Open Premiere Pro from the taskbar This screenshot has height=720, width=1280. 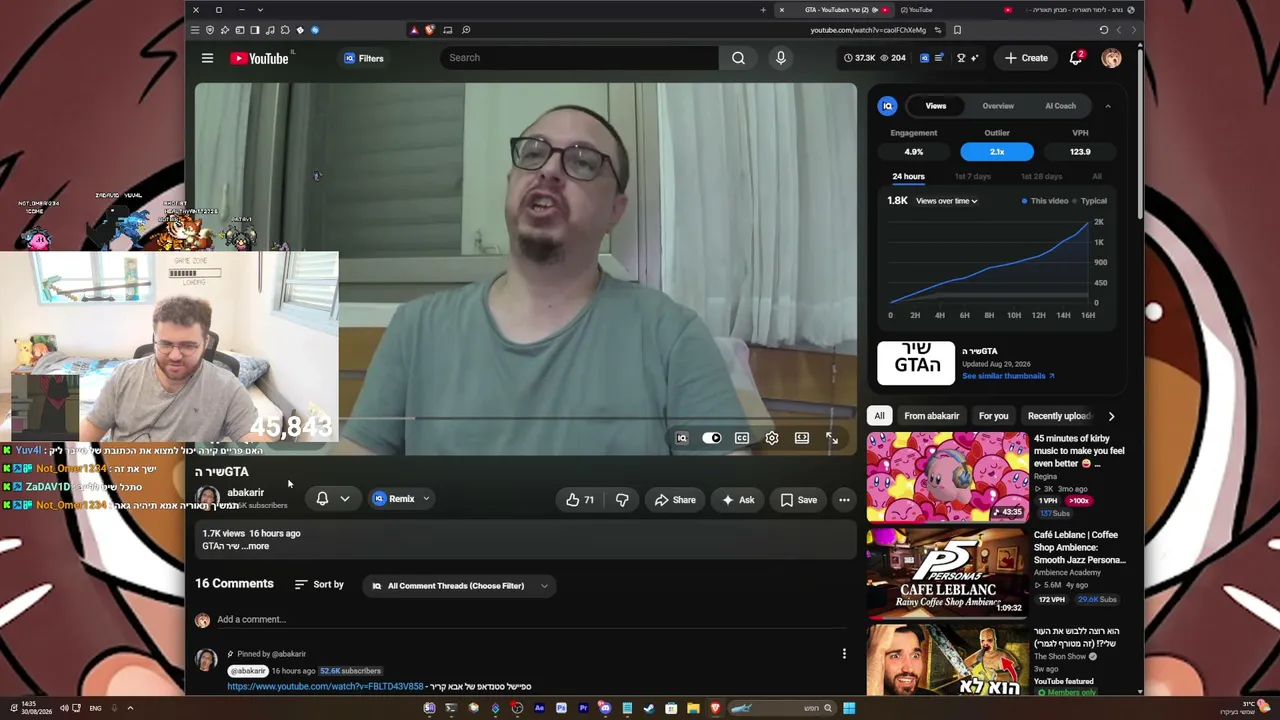point(583,708)
